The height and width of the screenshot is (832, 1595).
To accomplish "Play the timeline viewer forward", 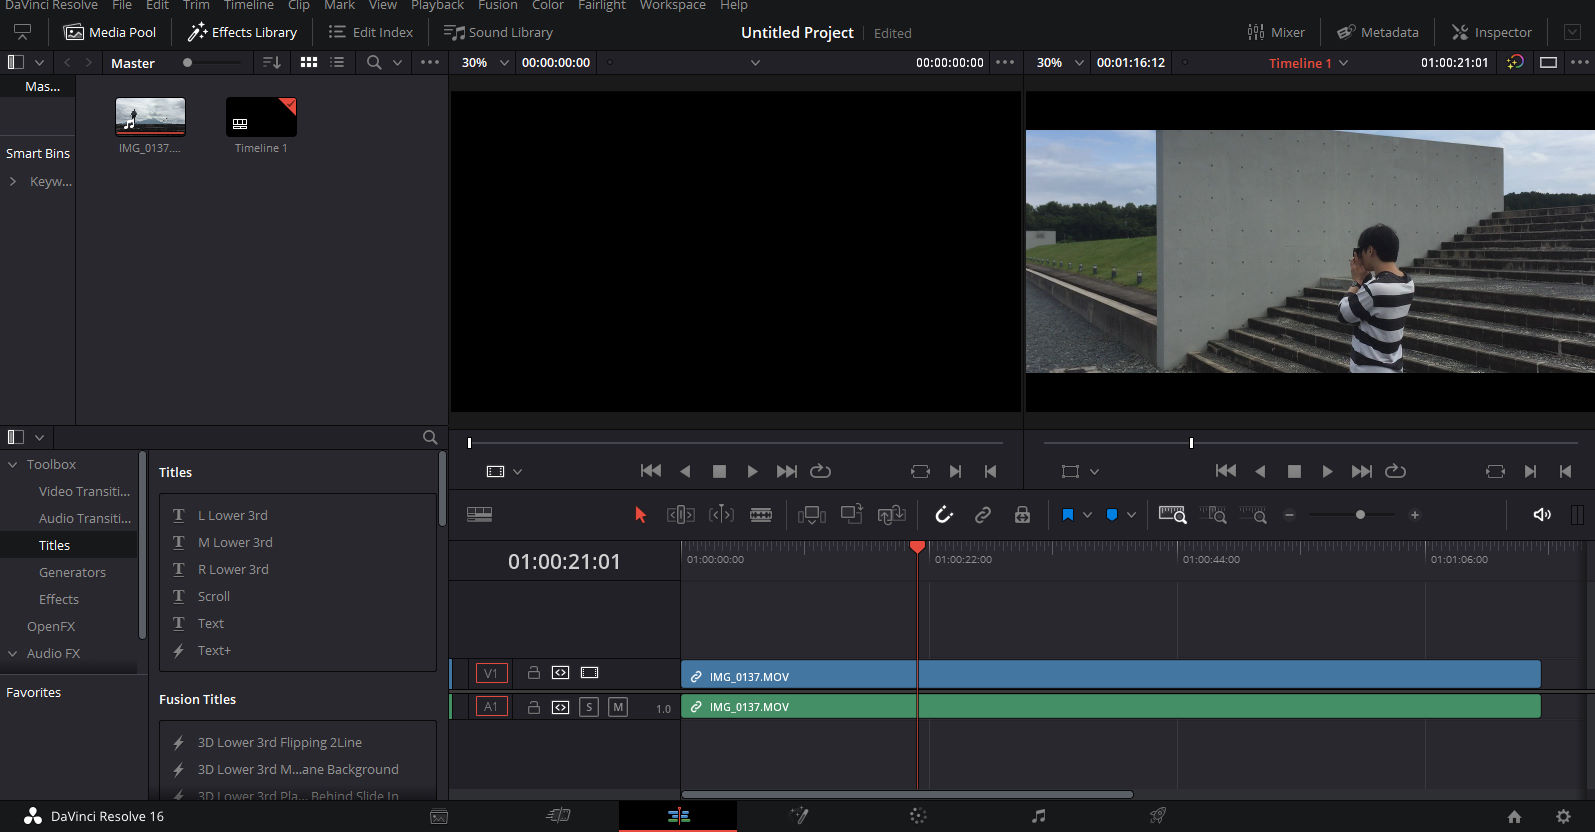I will pyautogui.click(x=1327, y=471).
